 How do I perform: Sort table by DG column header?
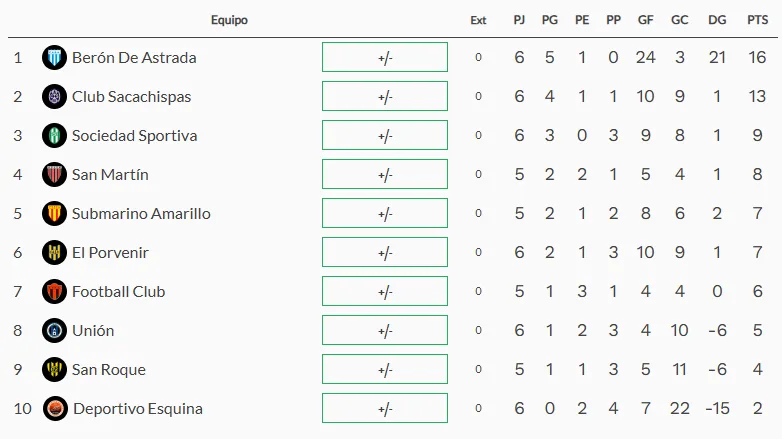tap(717, 20)
